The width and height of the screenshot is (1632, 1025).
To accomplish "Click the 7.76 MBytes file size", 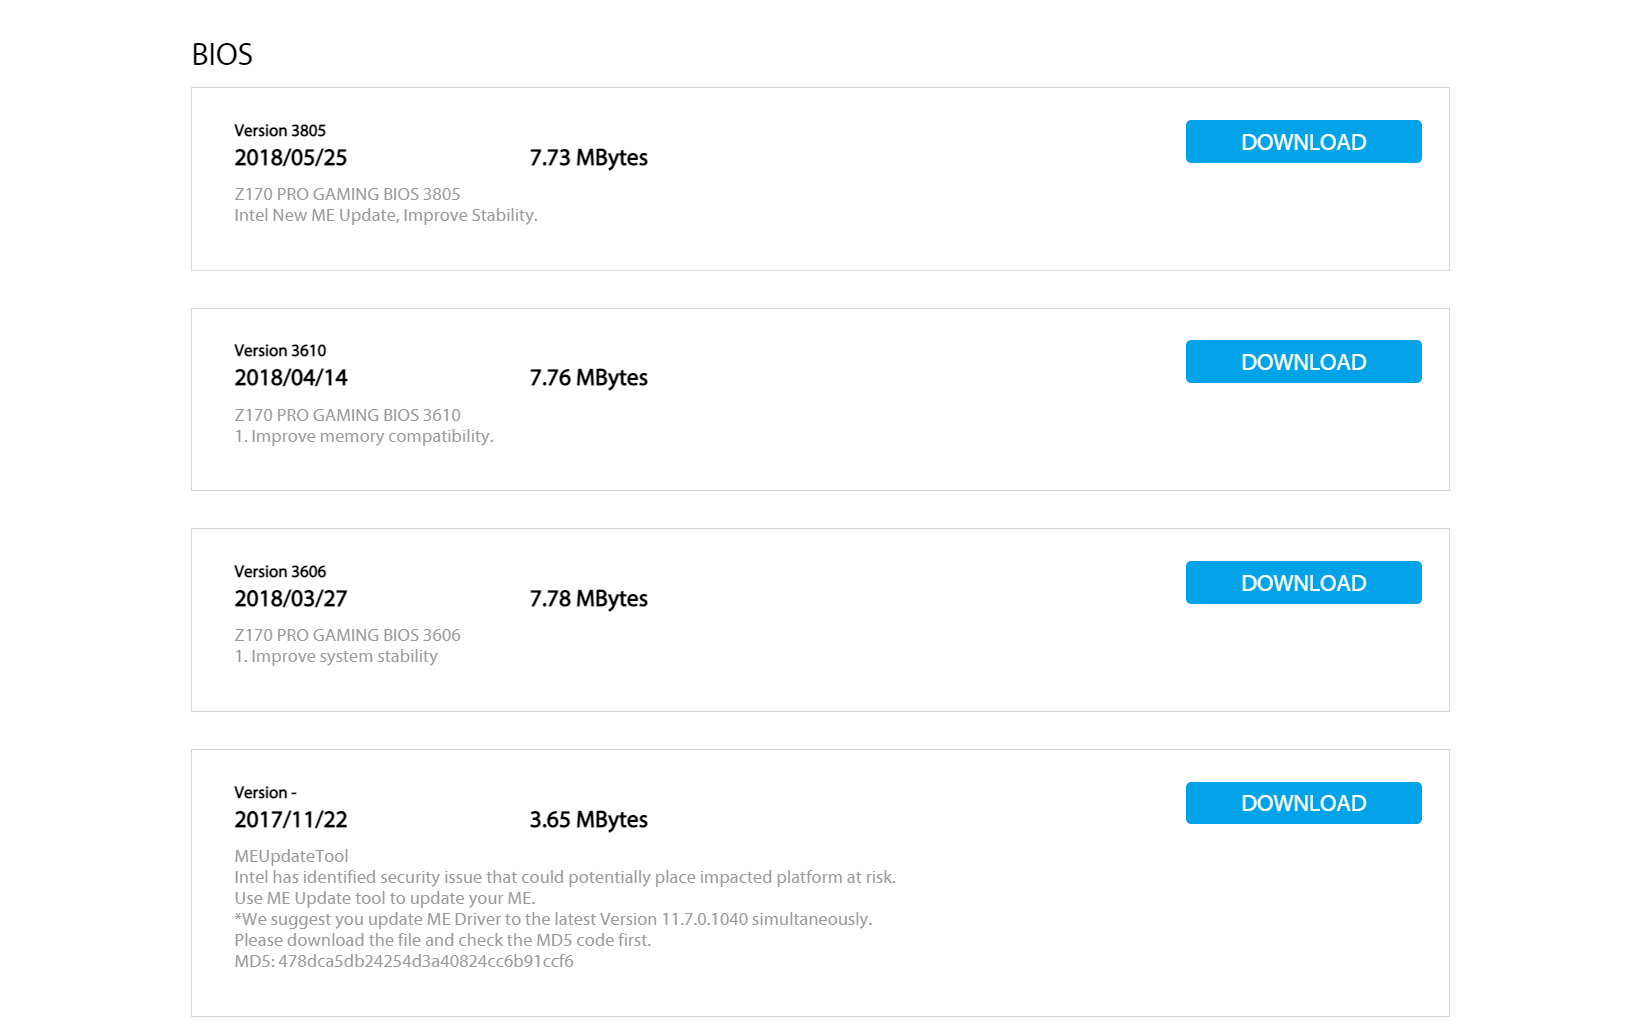I will click(x=588, y=378).
